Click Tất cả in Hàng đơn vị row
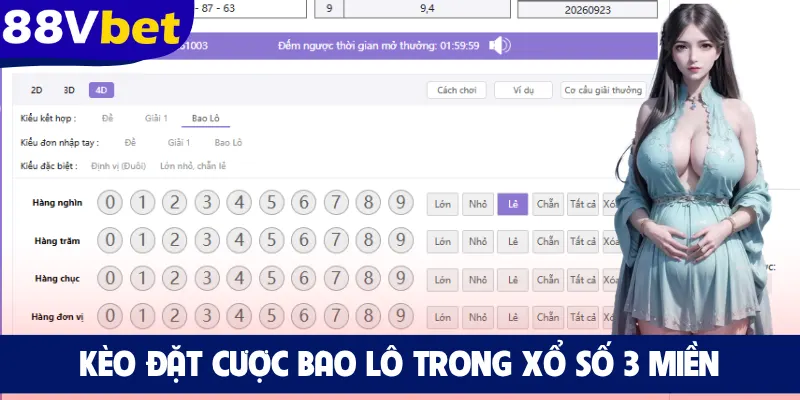This screenshot has width=800, height=400. [x=583, y=318]
